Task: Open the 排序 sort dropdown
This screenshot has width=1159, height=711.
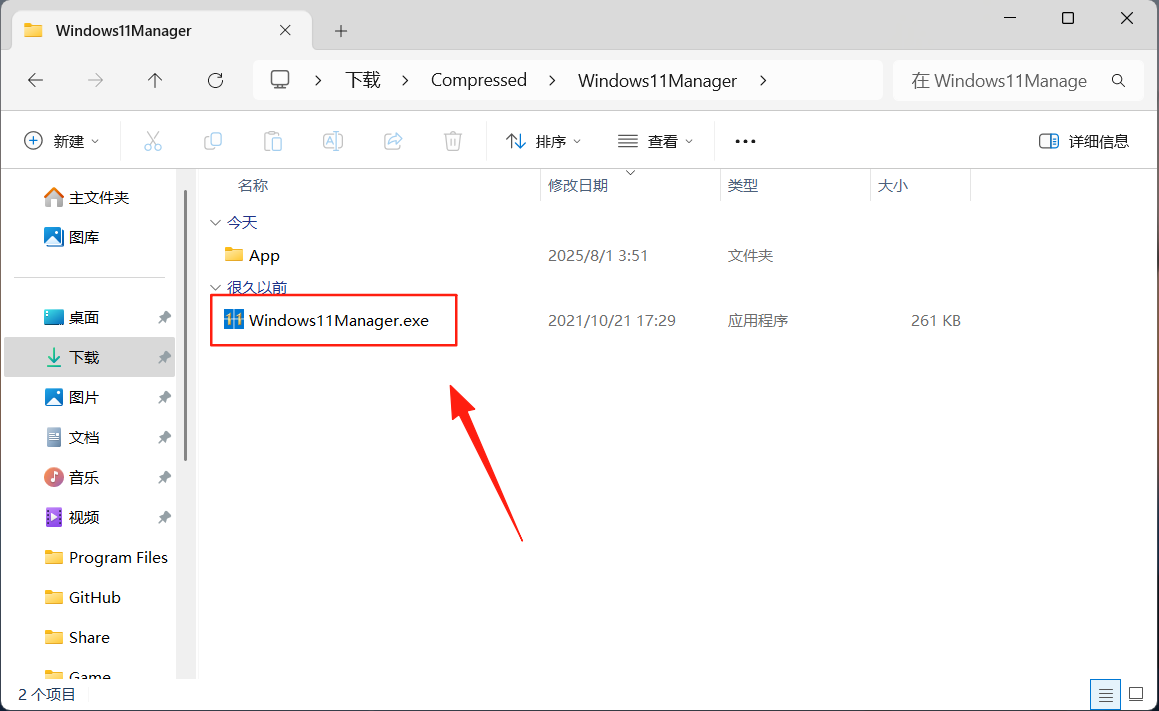Action: [544, 141]
